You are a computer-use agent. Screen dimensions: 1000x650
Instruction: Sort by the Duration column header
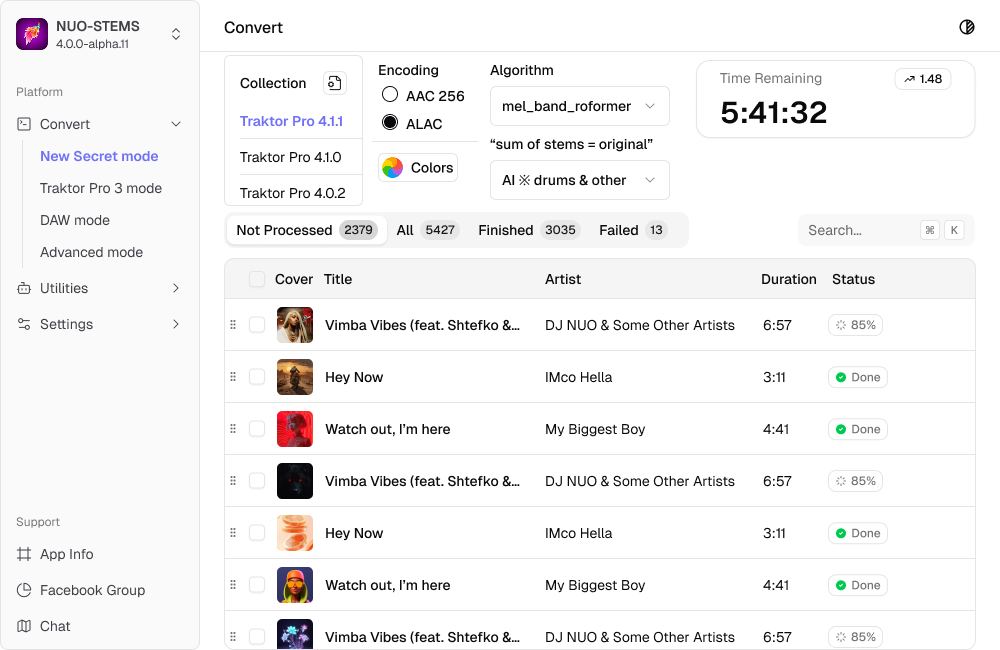pyautogui.click(x=788, y=279)
